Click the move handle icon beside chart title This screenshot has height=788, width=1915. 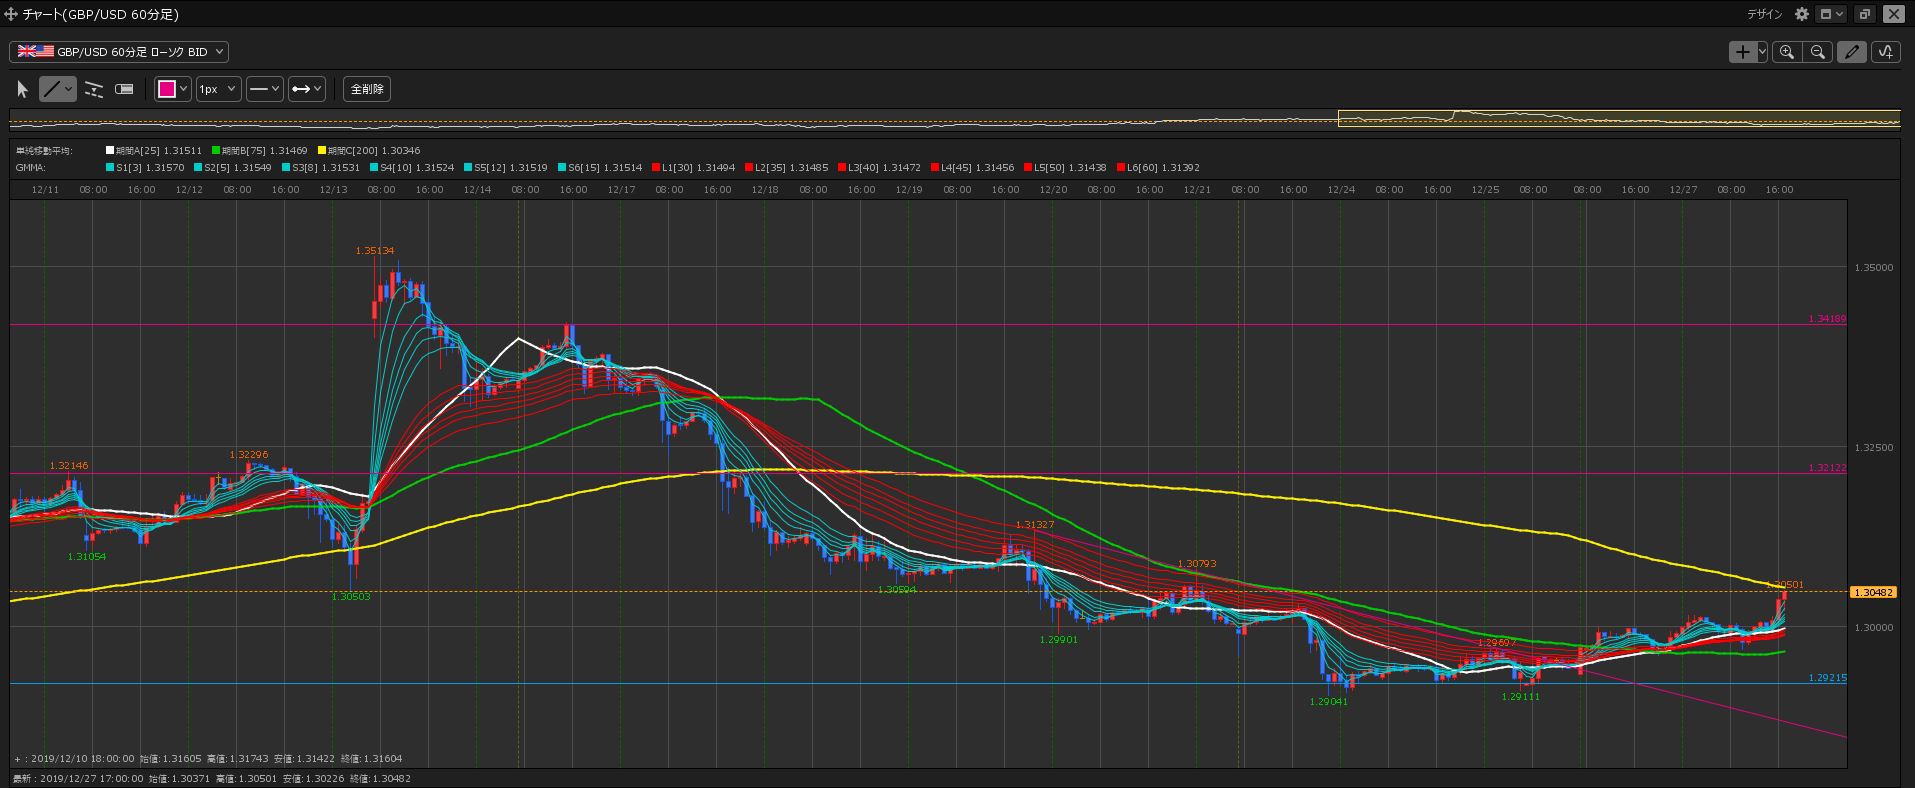[x=11, y=15]
